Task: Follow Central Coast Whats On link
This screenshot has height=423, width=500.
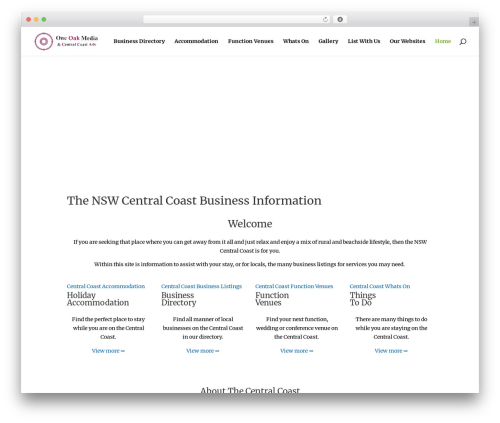Action: click(380, 286)
